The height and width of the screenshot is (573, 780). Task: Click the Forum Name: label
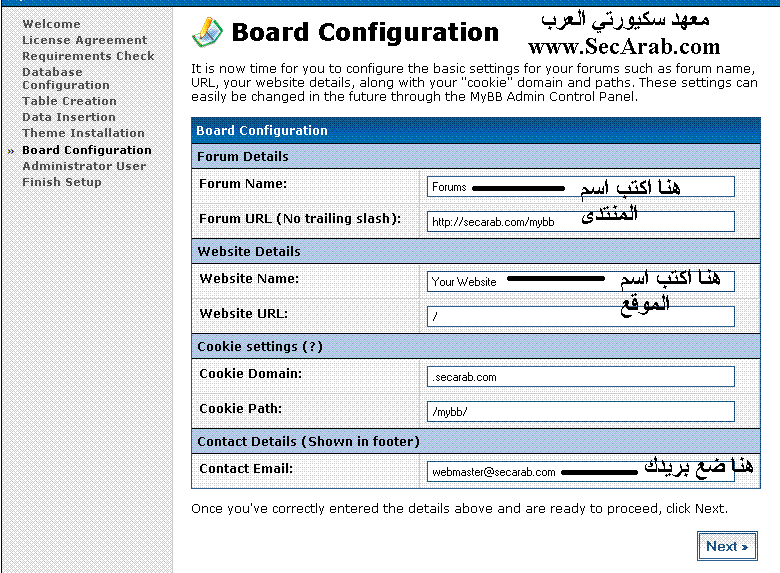coord(243,184)
